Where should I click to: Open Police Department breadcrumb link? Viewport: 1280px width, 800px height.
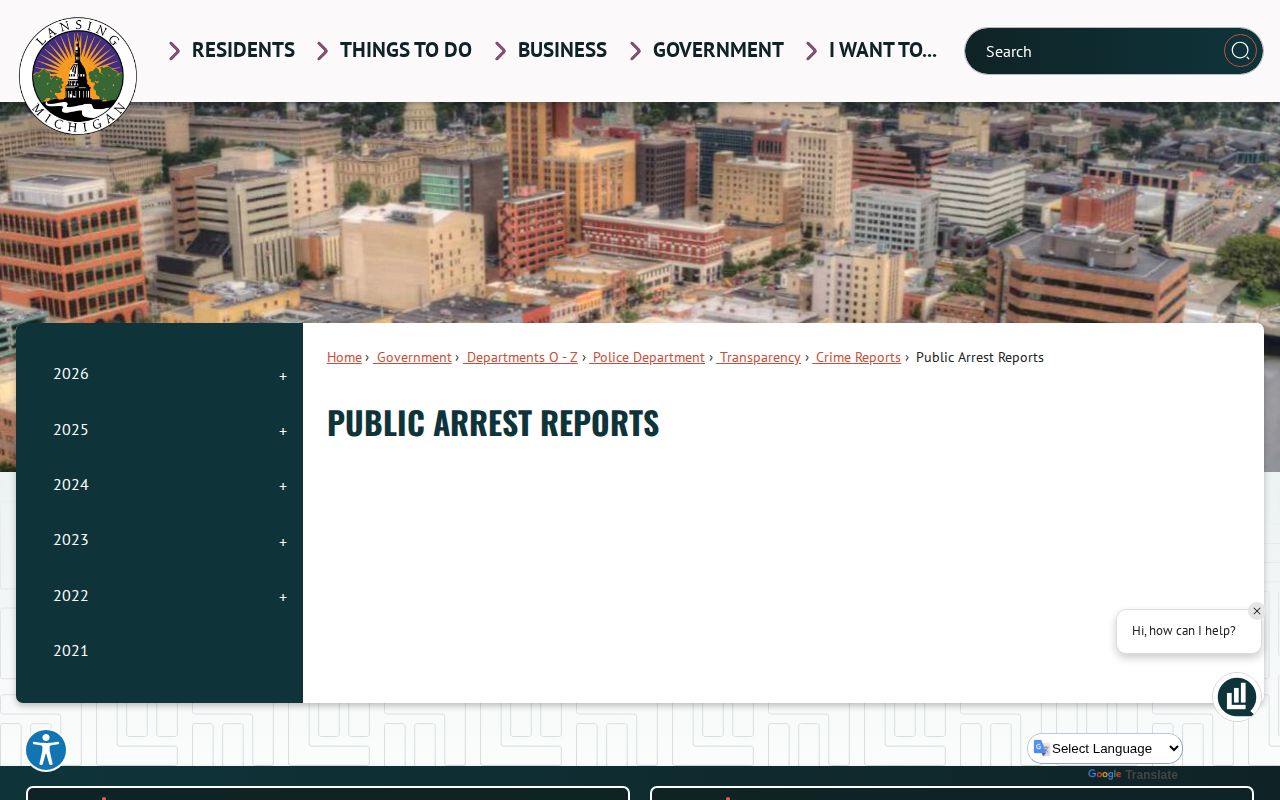[x=648, y=357]
